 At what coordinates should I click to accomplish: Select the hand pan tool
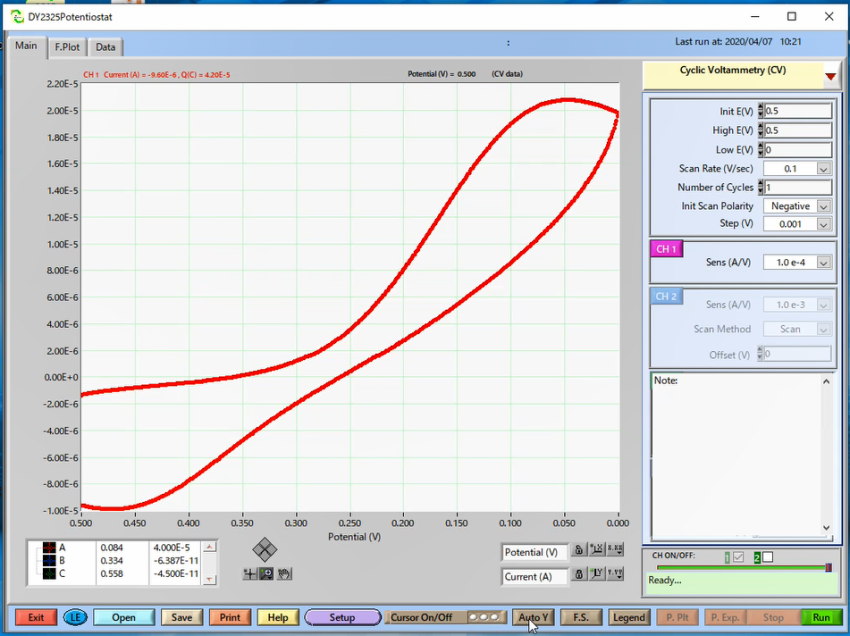(283, 574)
